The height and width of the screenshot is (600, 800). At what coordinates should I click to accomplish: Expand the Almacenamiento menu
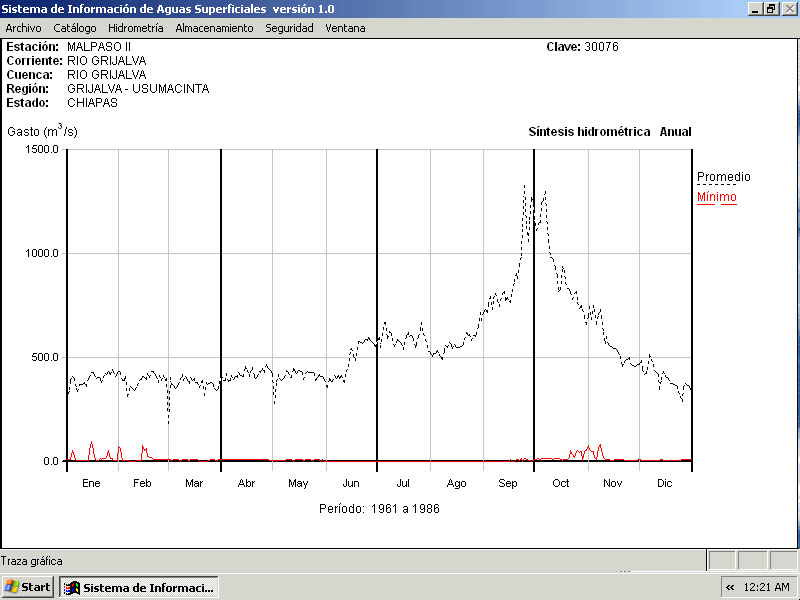pyautogui.click(x=214, y=28)
